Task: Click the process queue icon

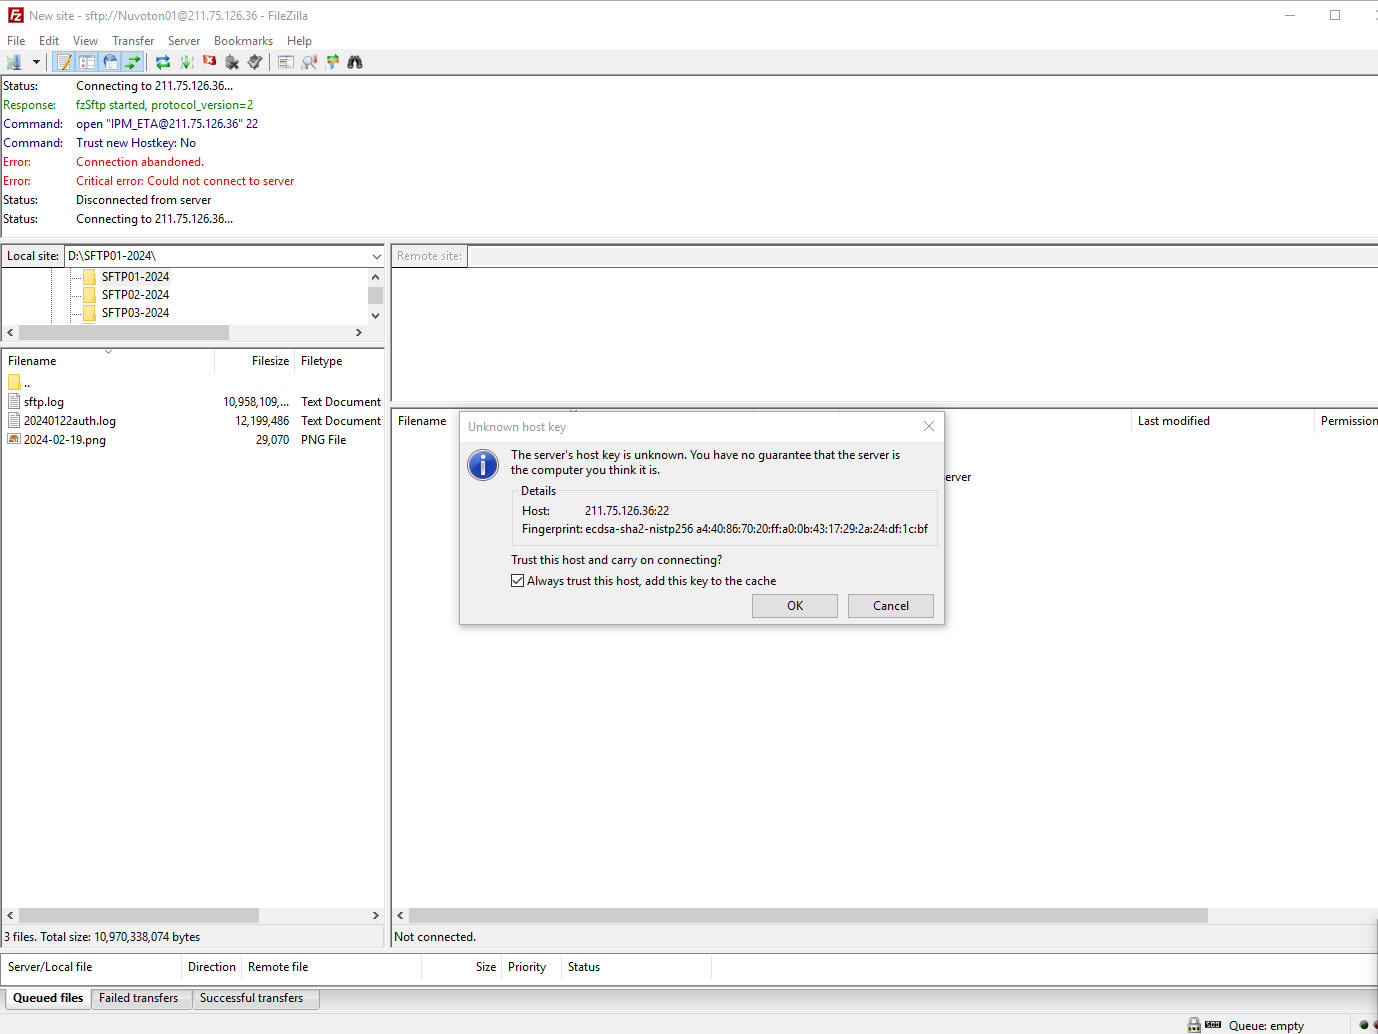Action: 187,62
